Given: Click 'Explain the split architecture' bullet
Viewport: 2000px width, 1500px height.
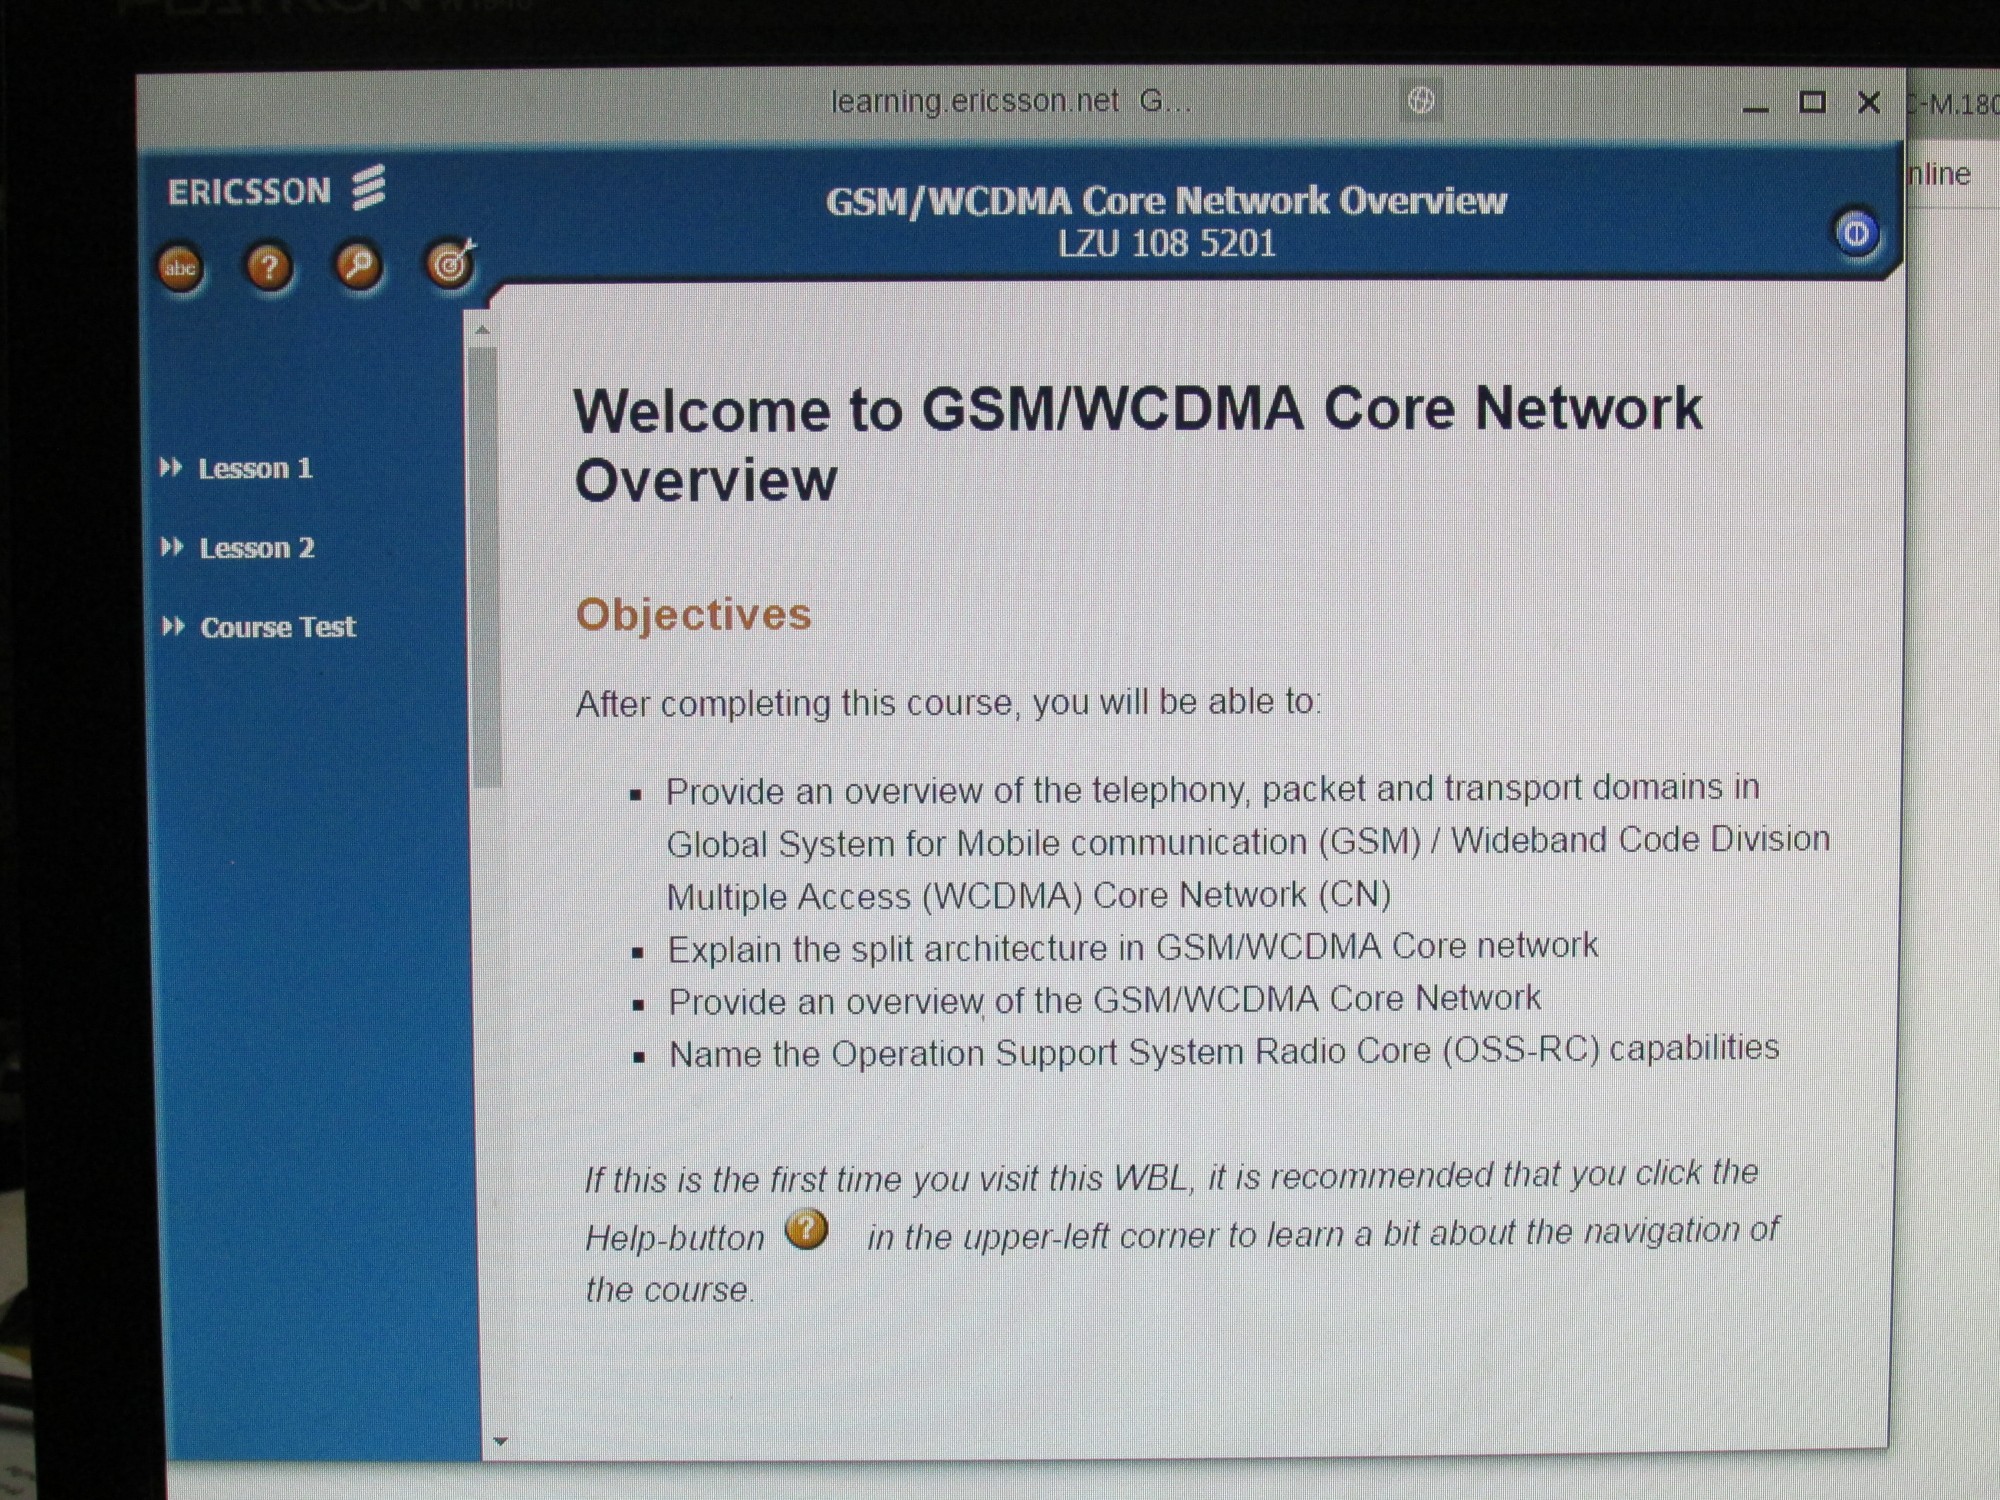Looking at the screenshot, I should [1132, 947].
